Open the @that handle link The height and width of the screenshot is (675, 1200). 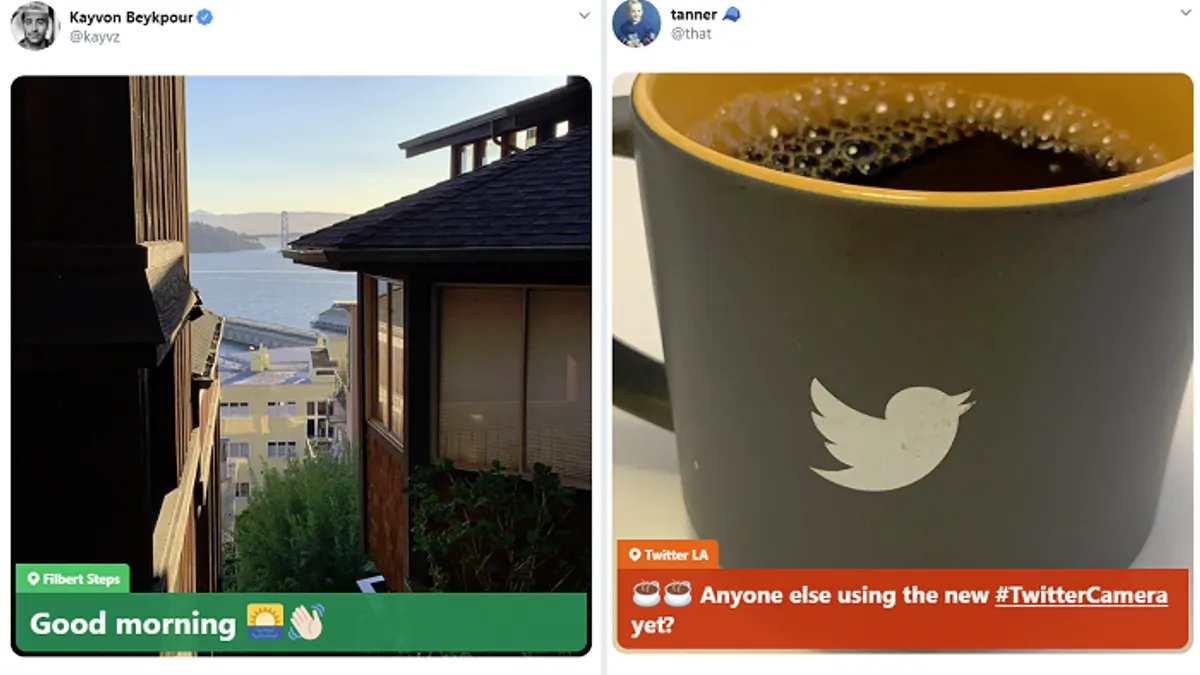(691, 33)
